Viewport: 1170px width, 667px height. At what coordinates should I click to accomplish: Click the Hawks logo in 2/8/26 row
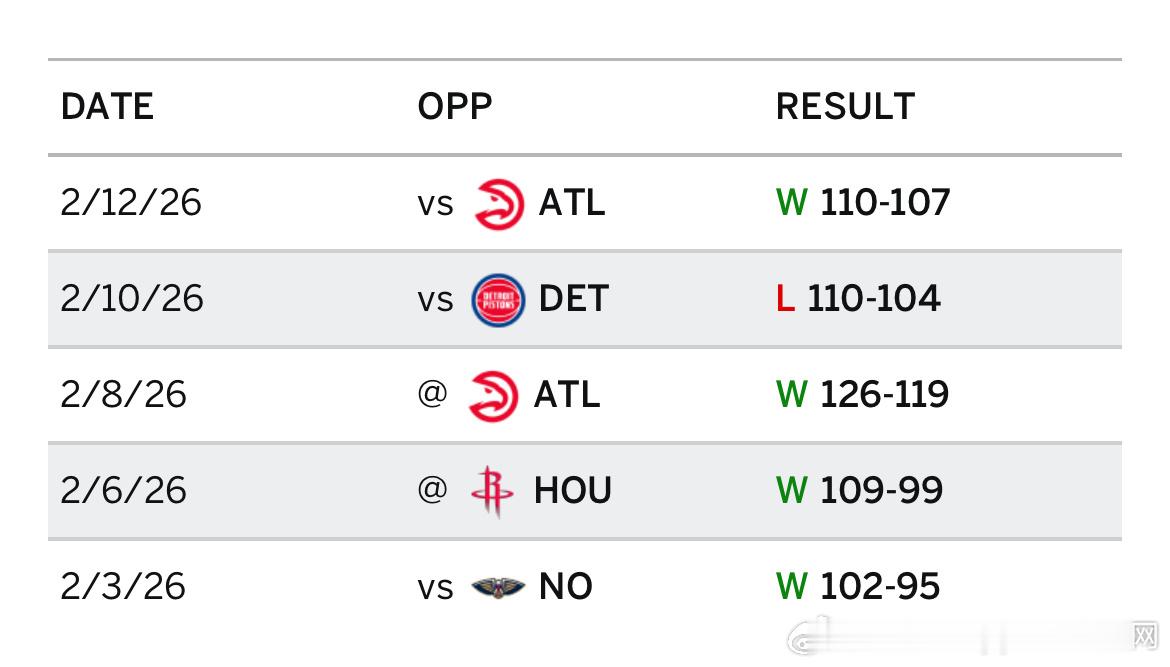click(x=493, y=396)
